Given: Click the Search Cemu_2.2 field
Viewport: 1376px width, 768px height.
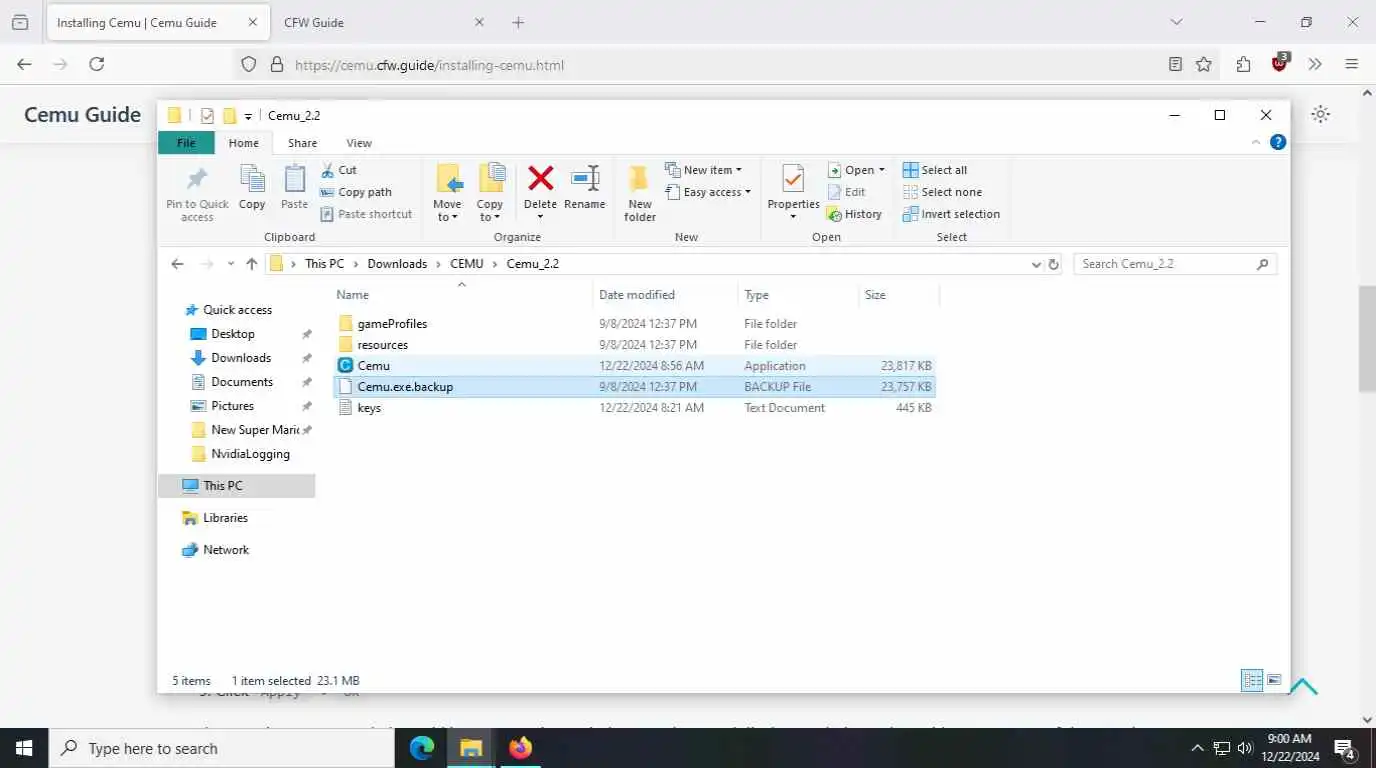Looking at the screenshot, I should pyautogui.click(x=1175, y=264).
